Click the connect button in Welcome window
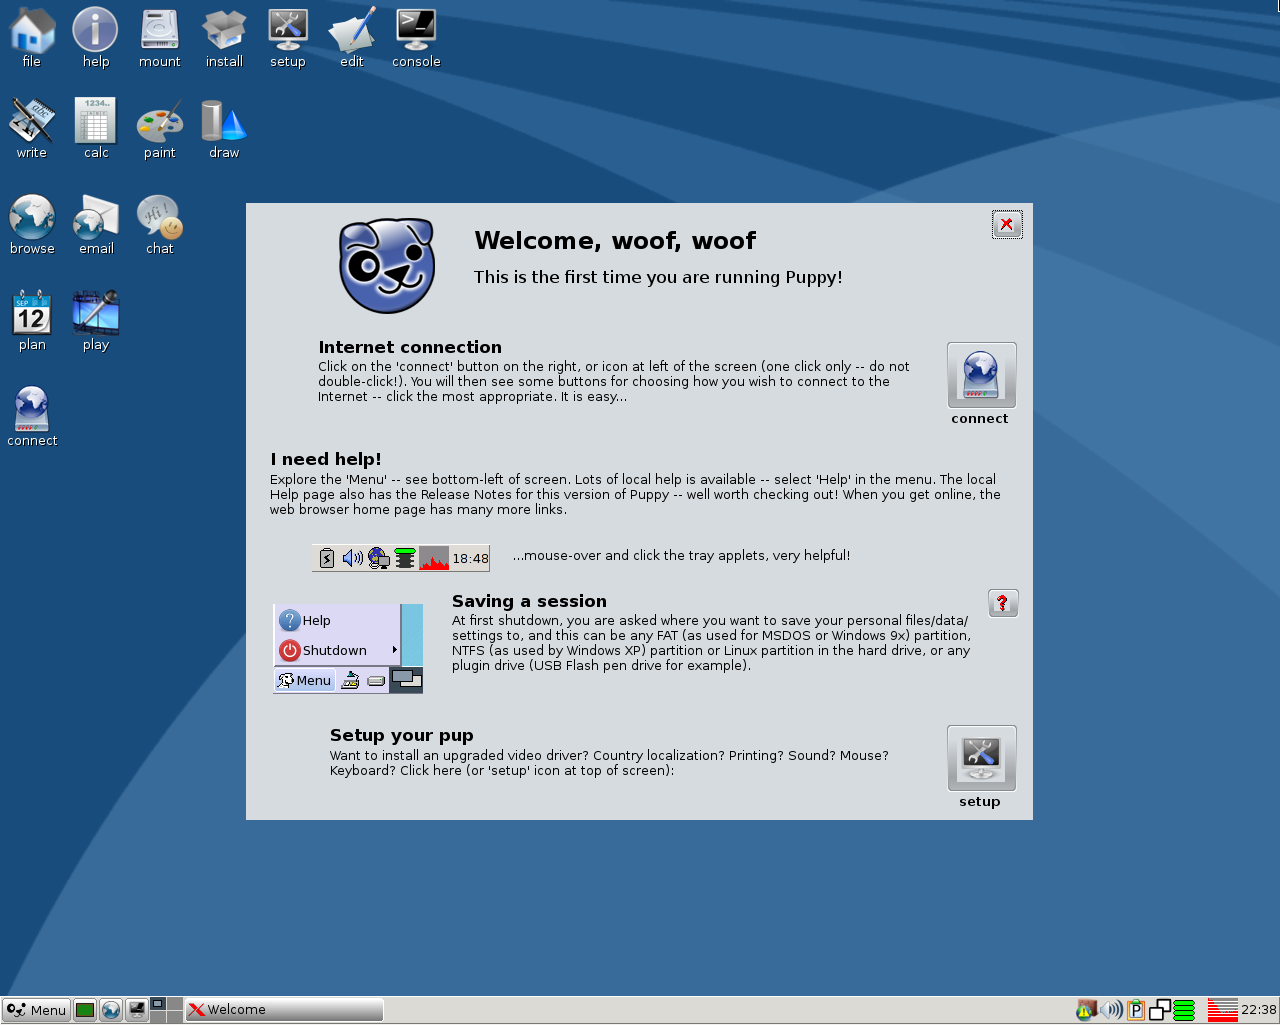 (982, 375)
